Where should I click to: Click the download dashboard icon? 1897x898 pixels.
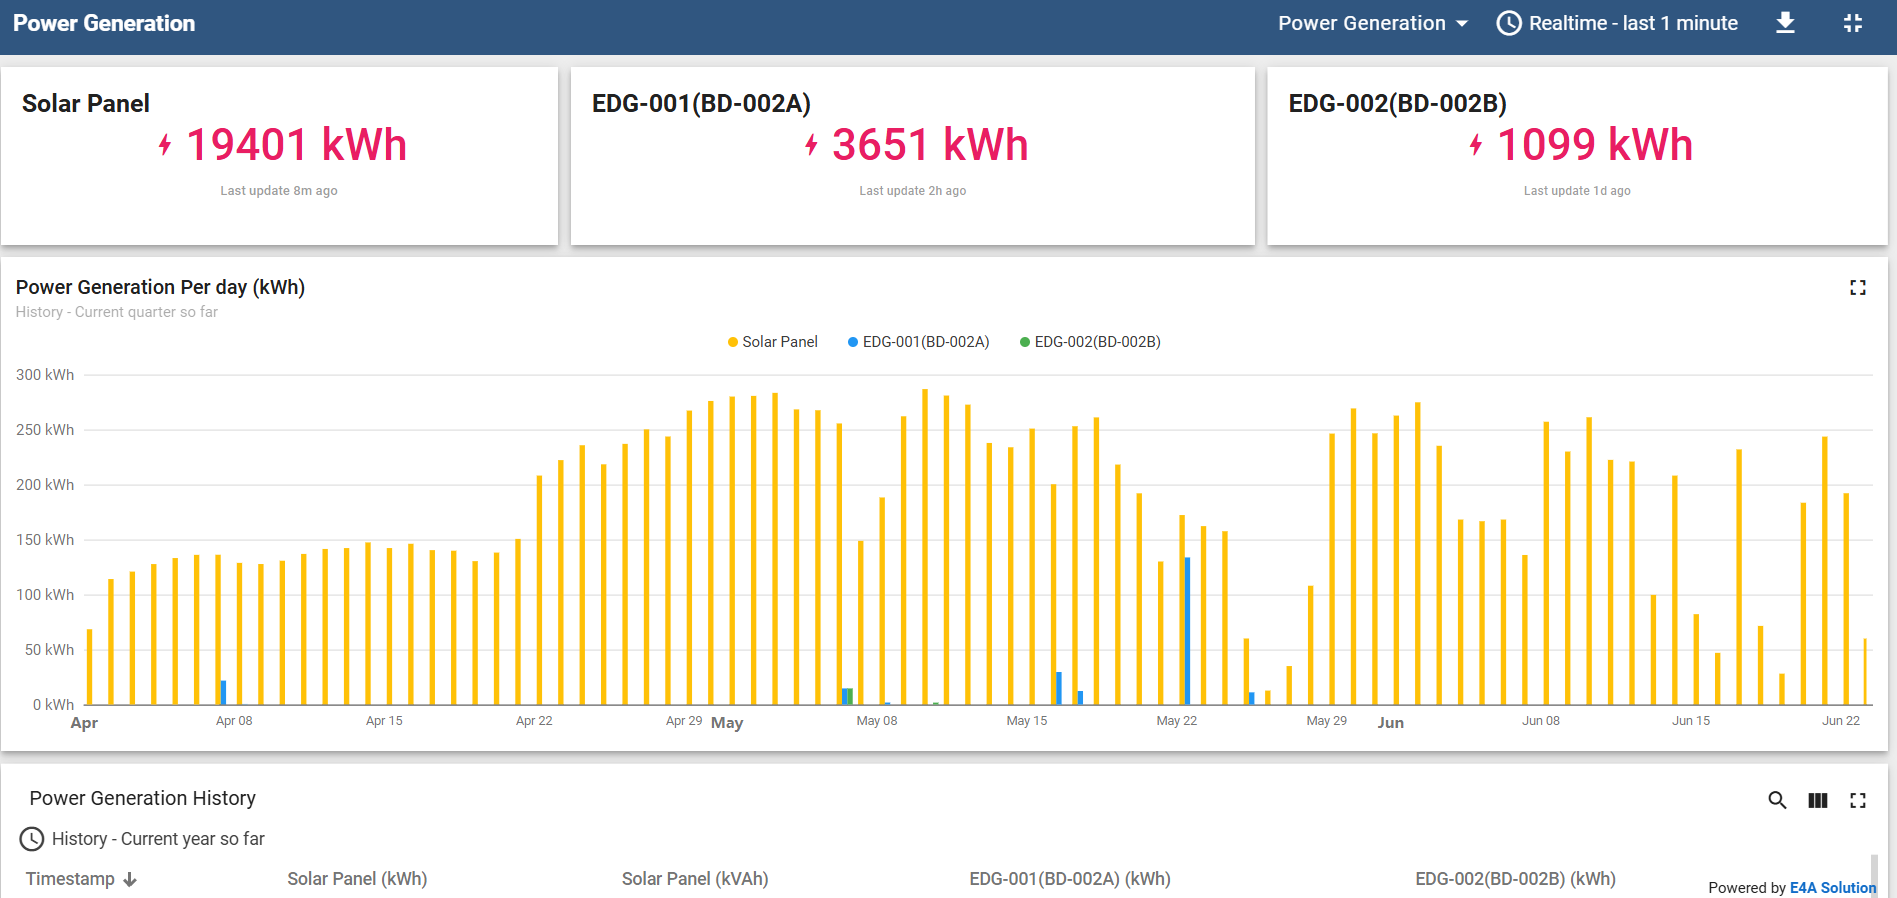tap(1785, 23)
